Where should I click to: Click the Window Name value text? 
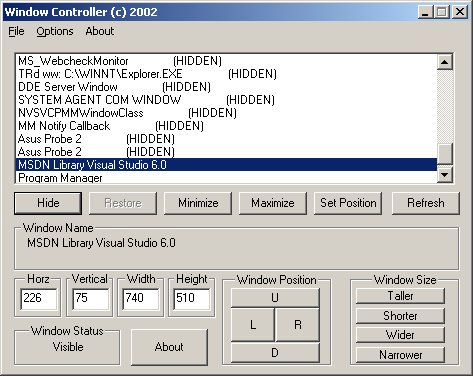point(101,243)
